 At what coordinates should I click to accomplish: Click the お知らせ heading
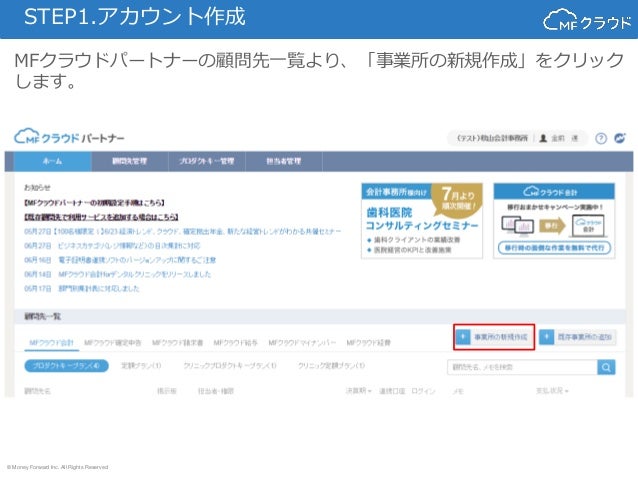(x=37, y=188)
